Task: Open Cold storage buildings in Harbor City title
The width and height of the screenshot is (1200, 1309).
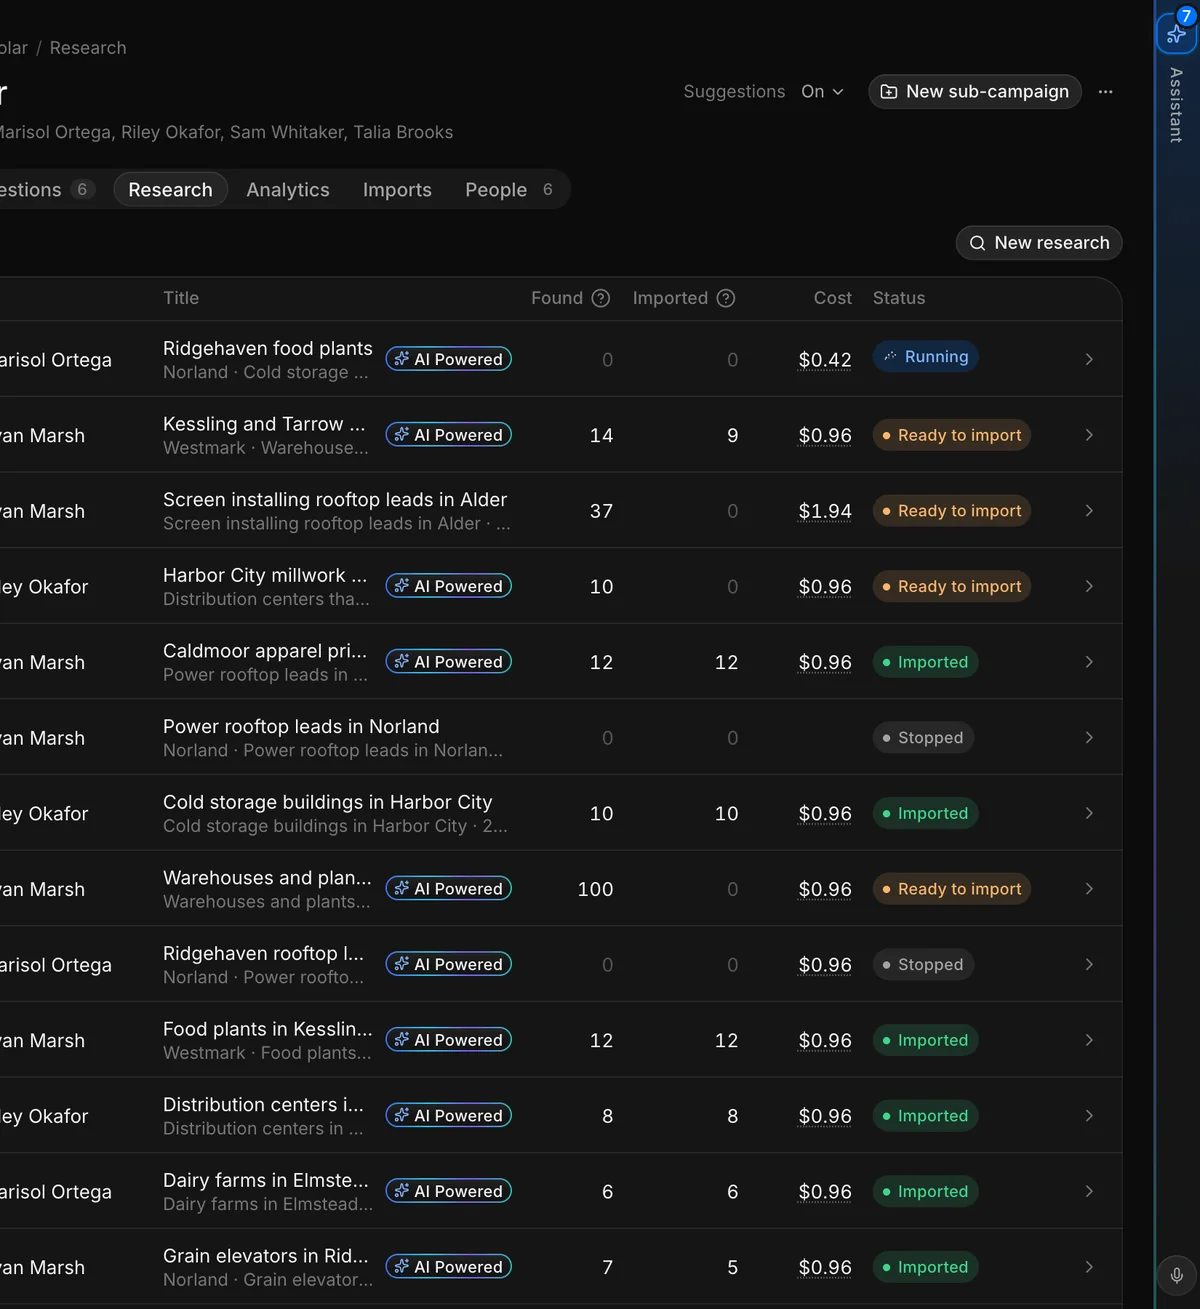Action: pos(327,802)
